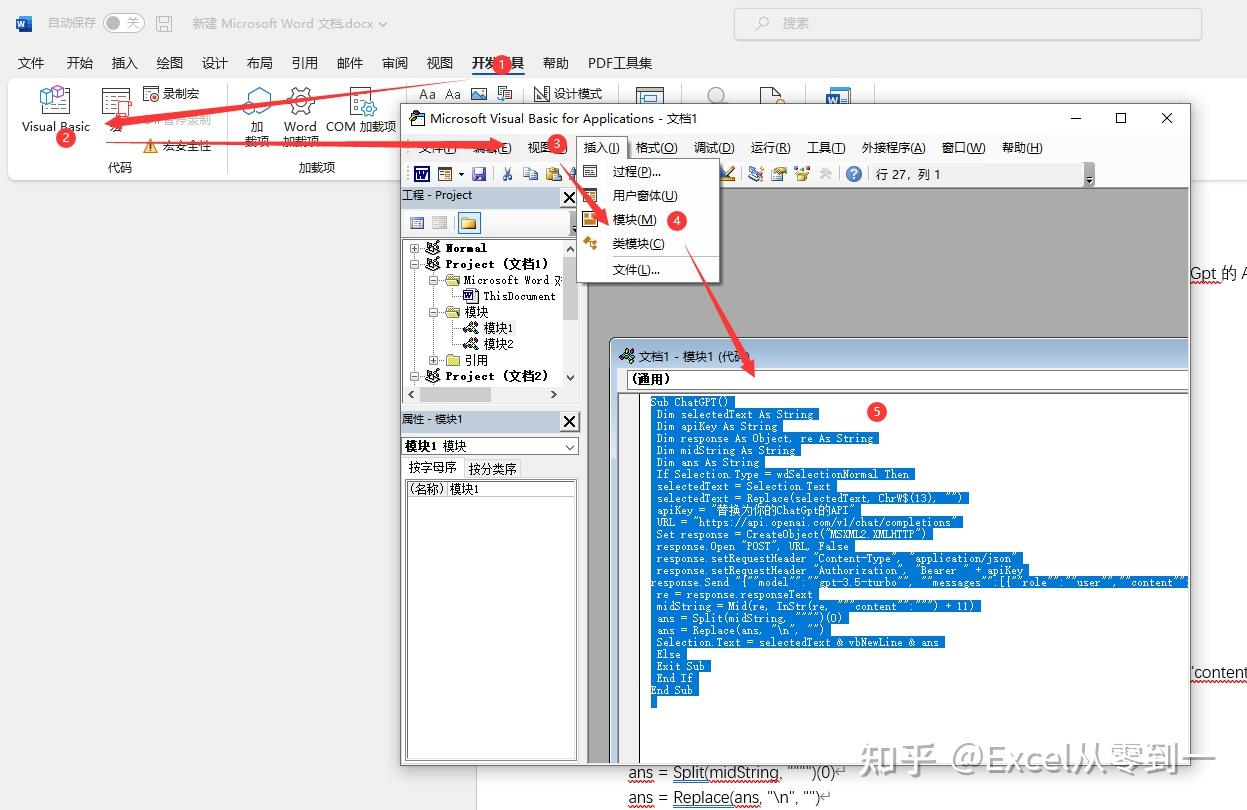
Task: Collapse the Project (文档1) tree node
Action: pos(416,264)
